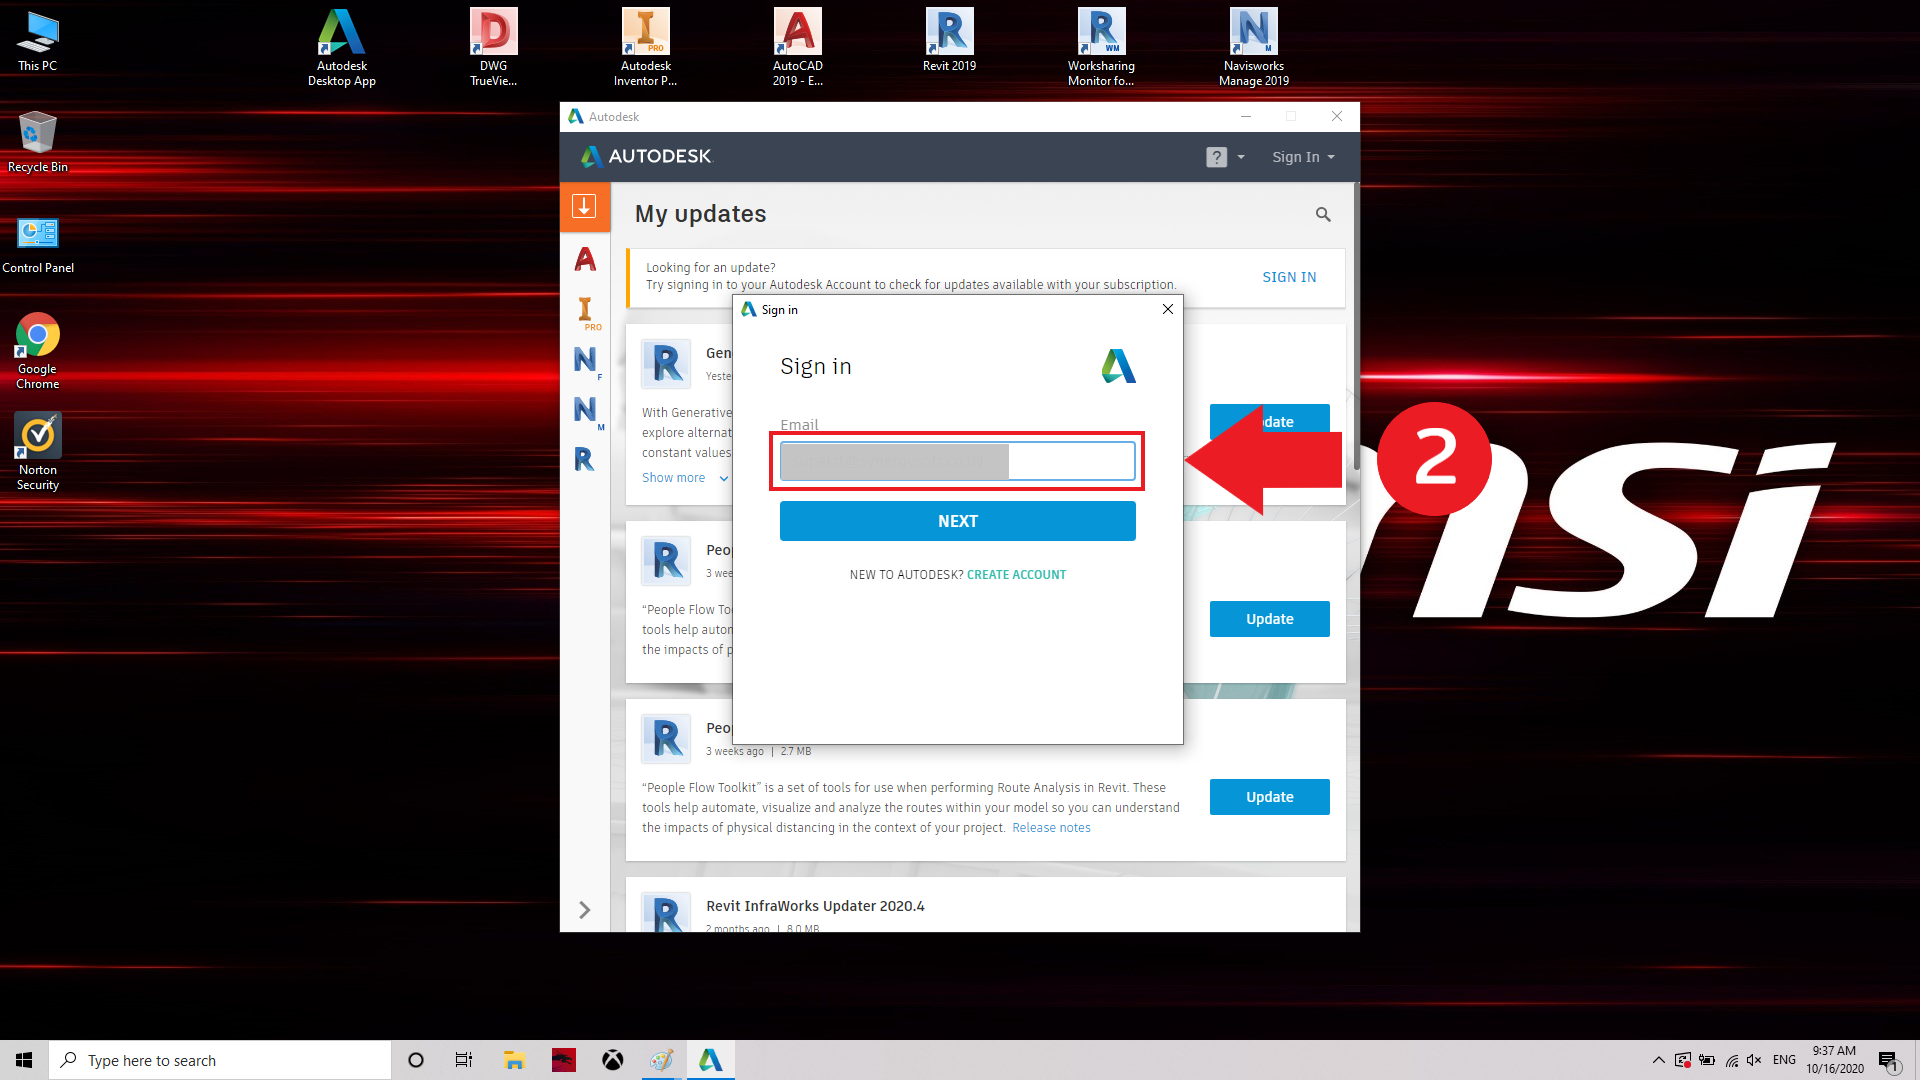Select the Revit icon in the sidebar
Image resolution: width=1920 pixels, height=1080 pixels.
pyautogui.click(x=585, y=459)
